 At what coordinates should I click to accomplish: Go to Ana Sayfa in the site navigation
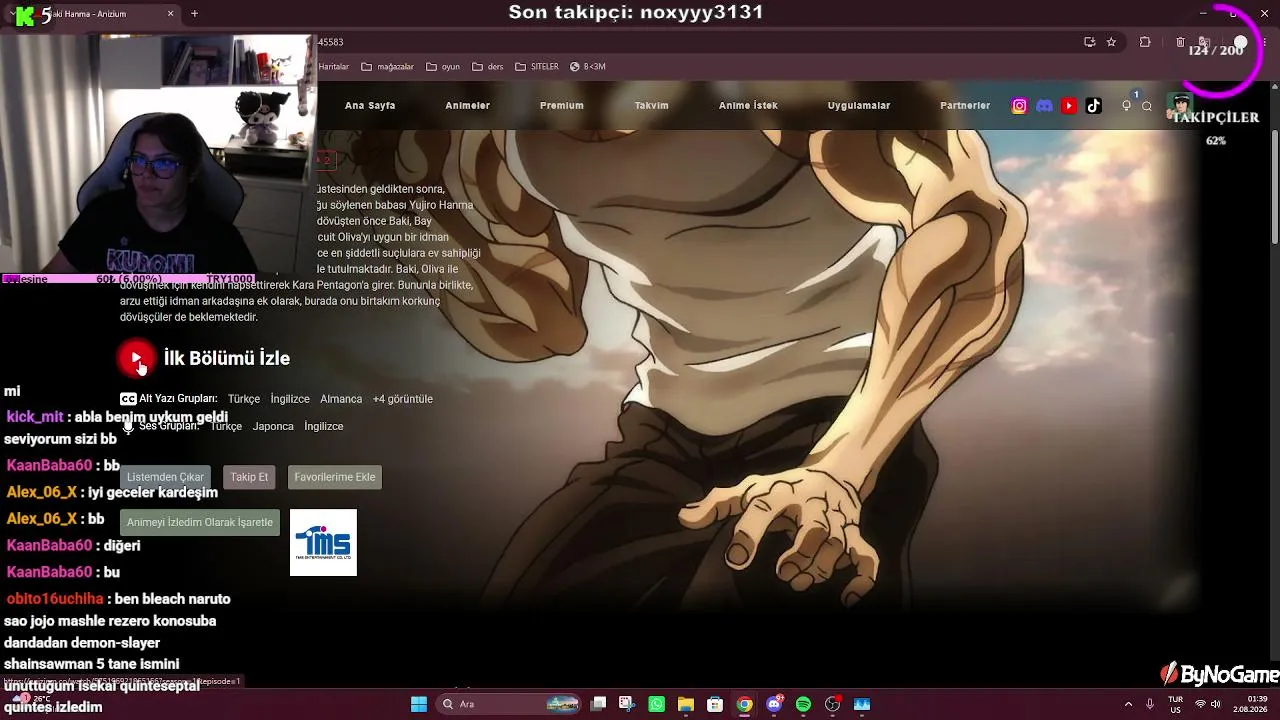(370, 106)
